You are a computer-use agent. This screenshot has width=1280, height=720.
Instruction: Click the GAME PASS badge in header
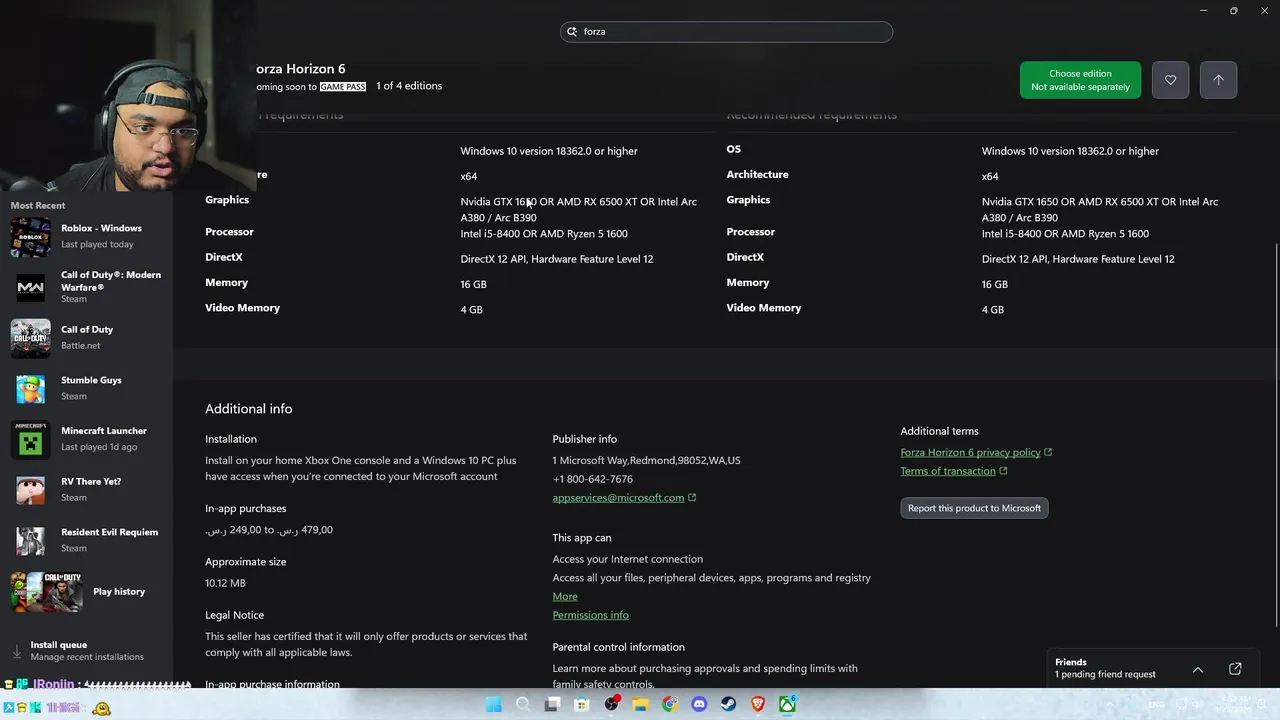tap(343, 87)
